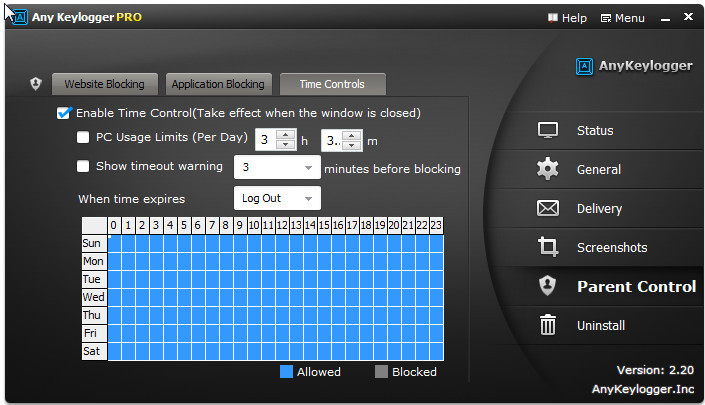Click the Menu list icon
The image size is (705, 405).
click(606, 18)
